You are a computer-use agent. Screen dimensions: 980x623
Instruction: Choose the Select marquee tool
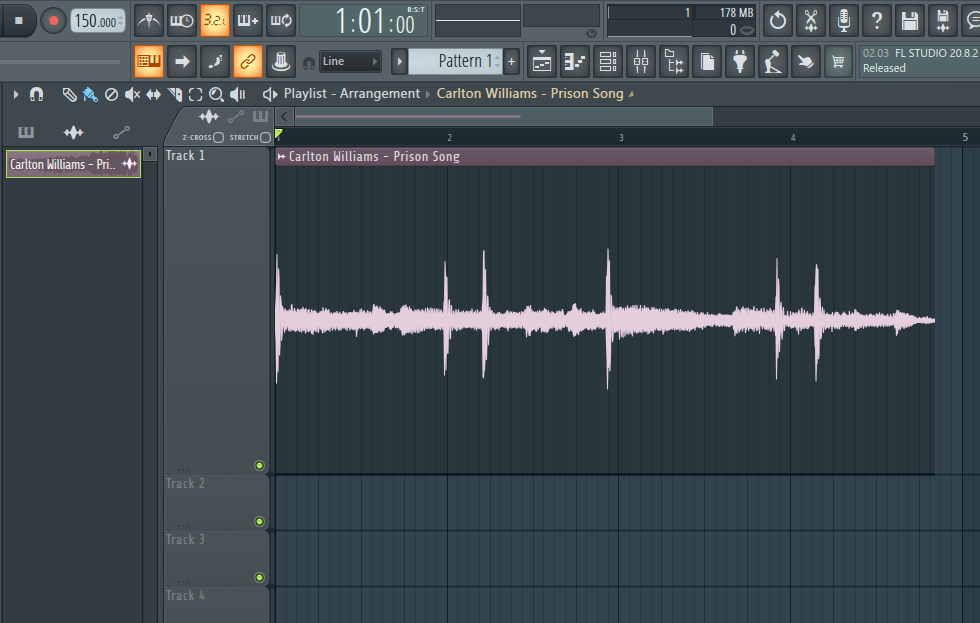tap(196, 94)
